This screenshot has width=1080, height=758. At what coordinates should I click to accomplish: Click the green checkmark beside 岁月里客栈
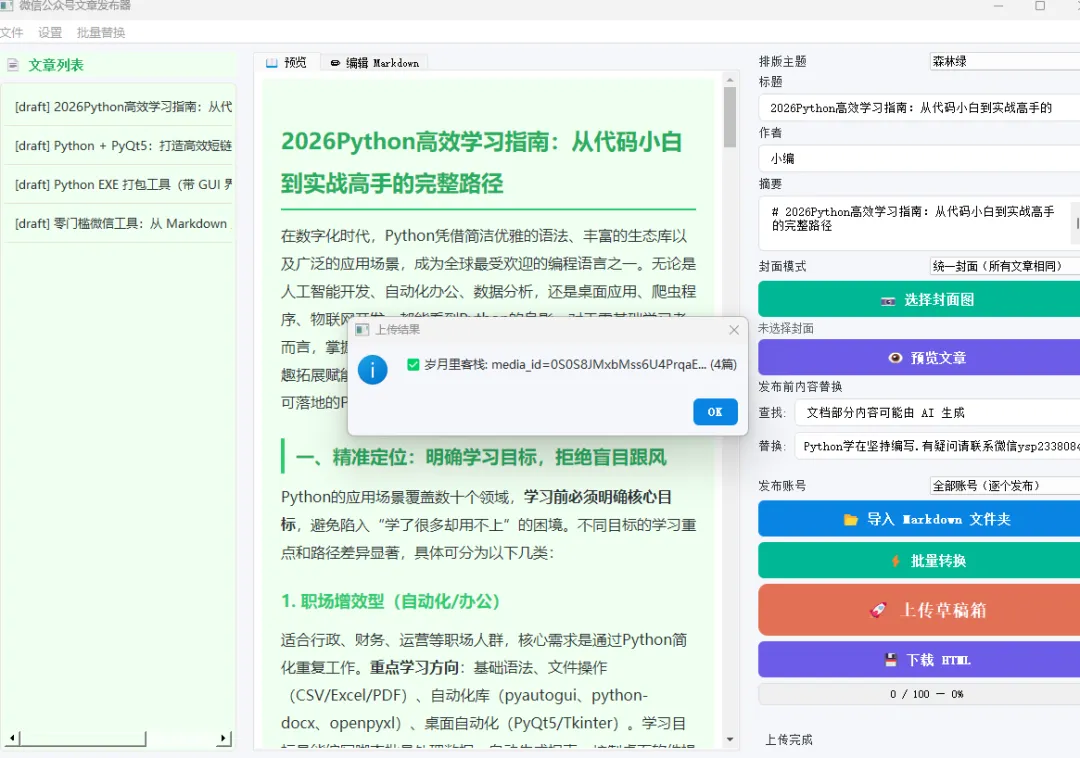(x=413, y=364)
